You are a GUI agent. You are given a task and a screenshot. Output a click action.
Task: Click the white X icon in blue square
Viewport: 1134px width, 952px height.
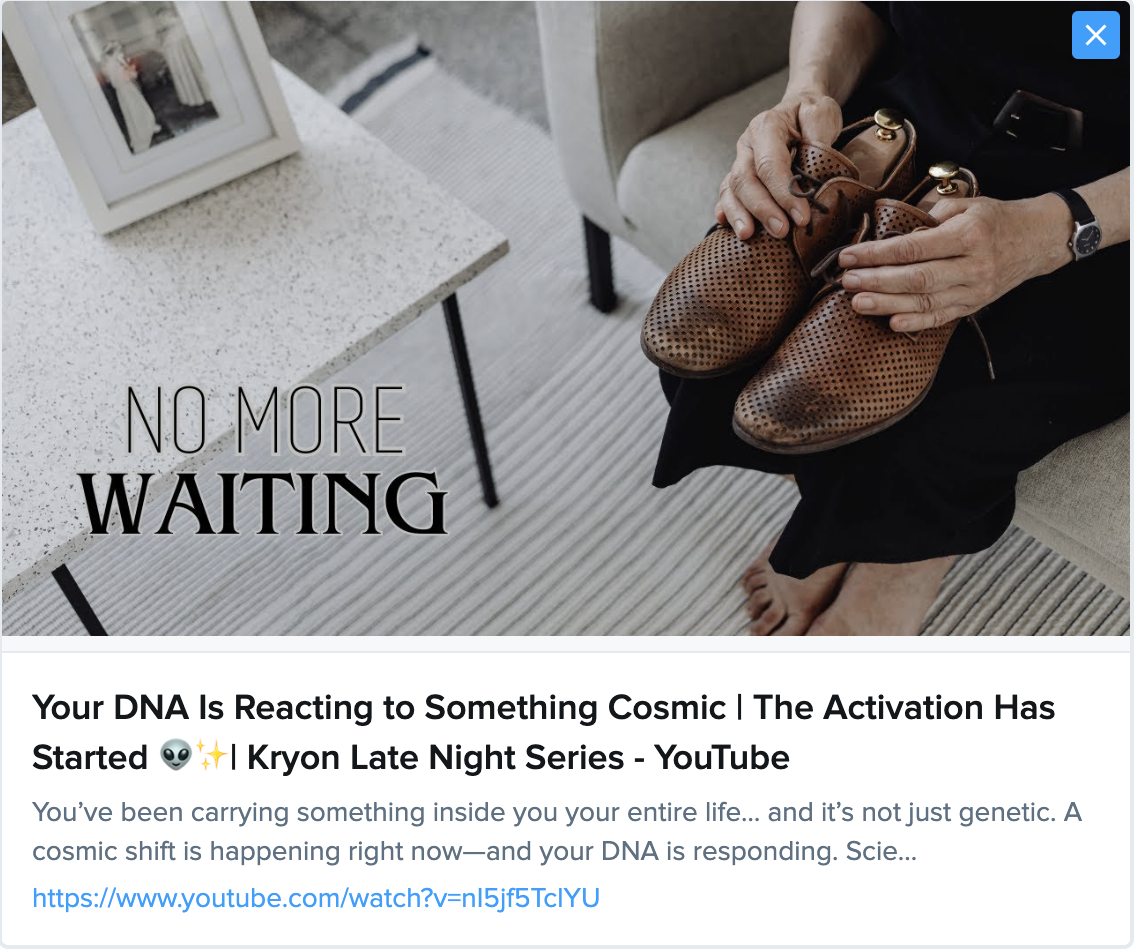click(x=1095, y=35)
